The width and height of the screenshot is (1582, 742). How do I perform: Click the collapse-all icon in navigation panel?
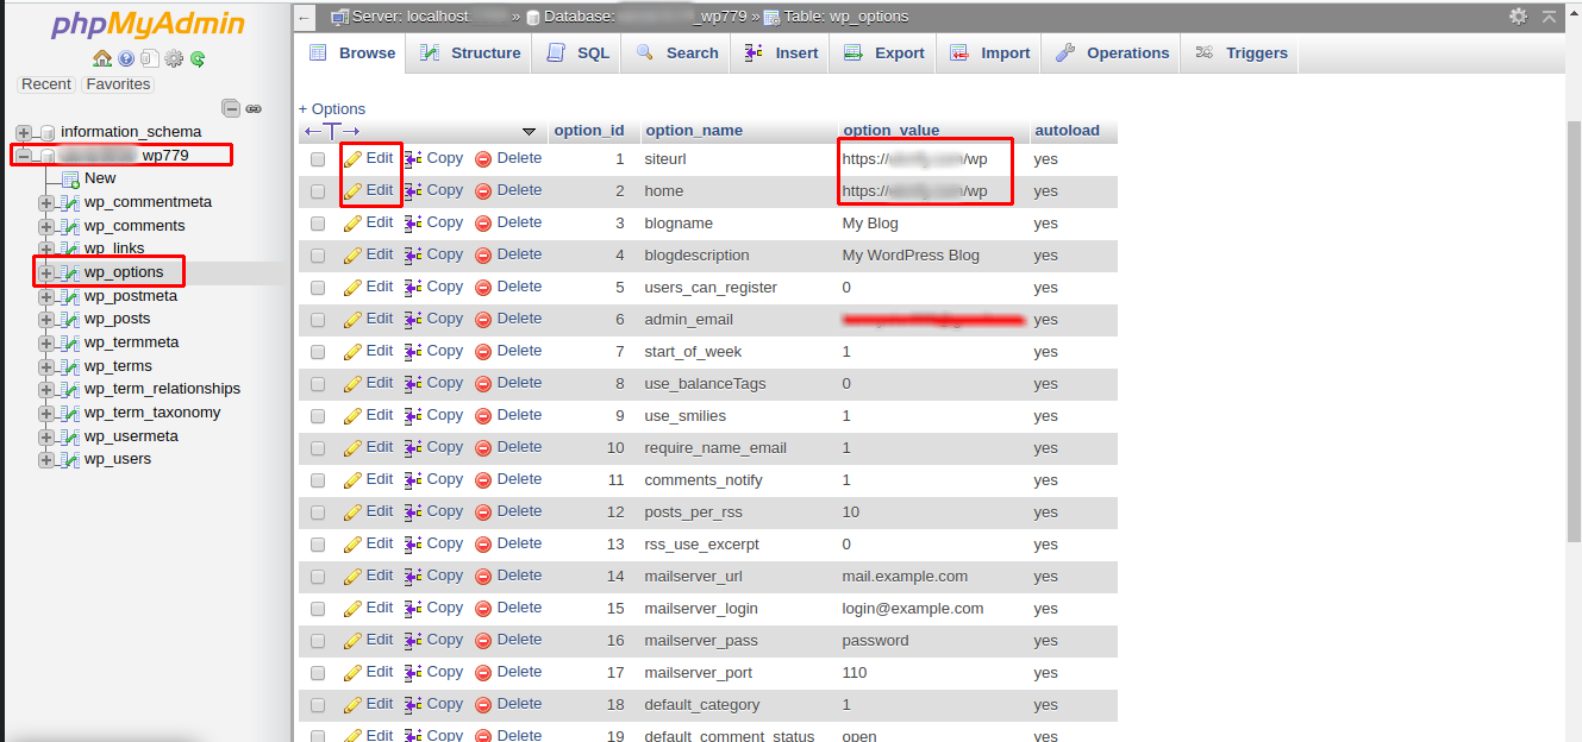[231, 108]
